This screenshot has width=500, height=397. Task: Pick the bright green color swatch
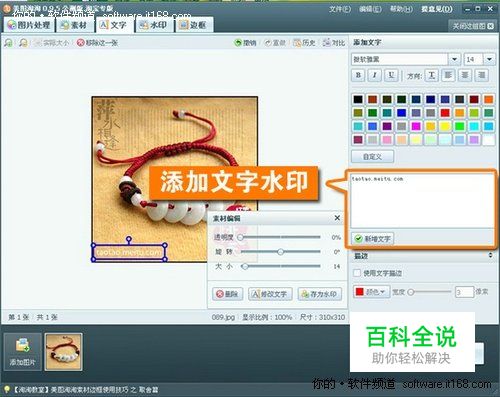460,126
